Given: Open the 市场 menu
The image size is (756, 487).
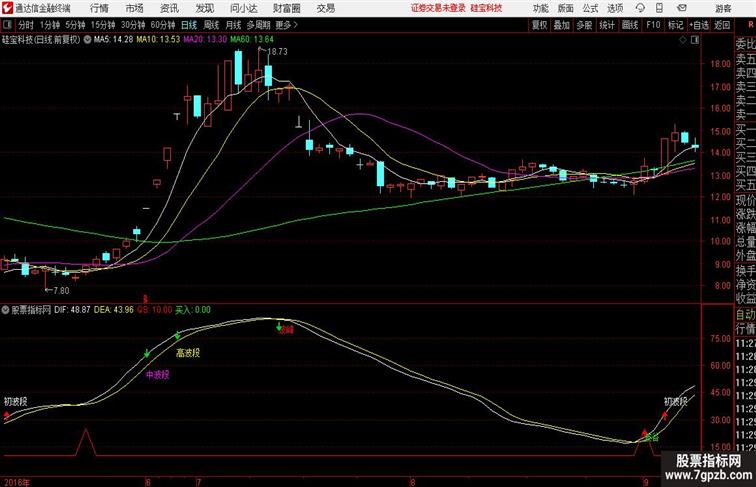Looking at the screenshot, I should [135, 8].
